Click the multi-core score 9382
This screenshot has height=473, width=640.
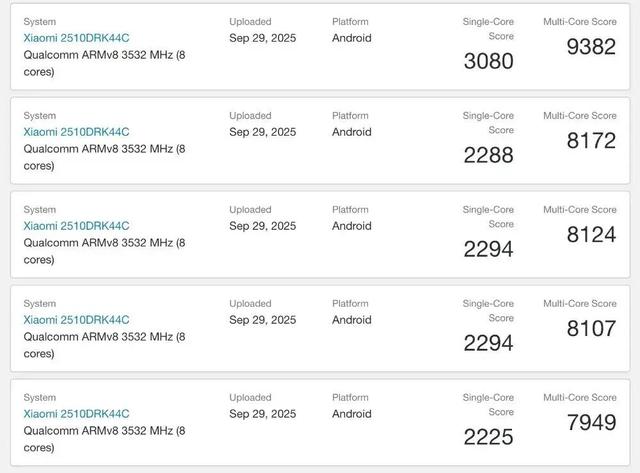click(x=591, y=47)
